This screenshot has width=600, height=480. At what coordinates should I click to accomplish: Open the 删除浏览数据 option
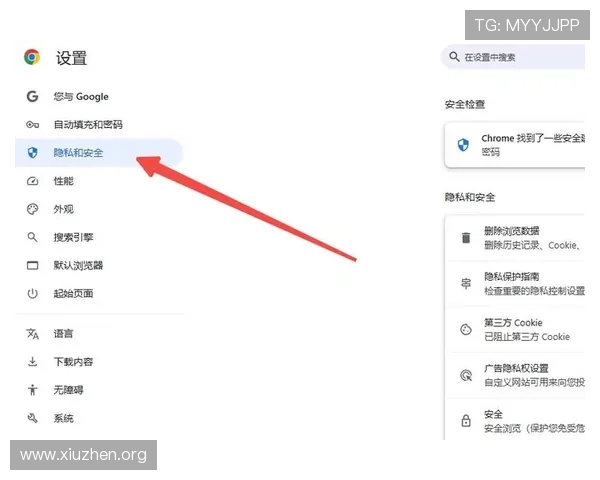pos(515,238)
